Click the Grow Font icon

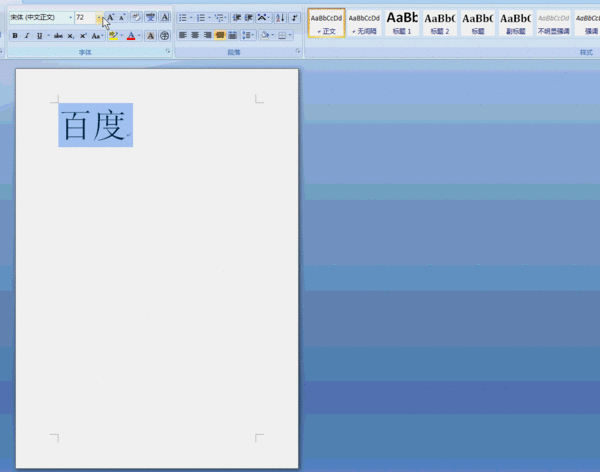coord(110,18)
